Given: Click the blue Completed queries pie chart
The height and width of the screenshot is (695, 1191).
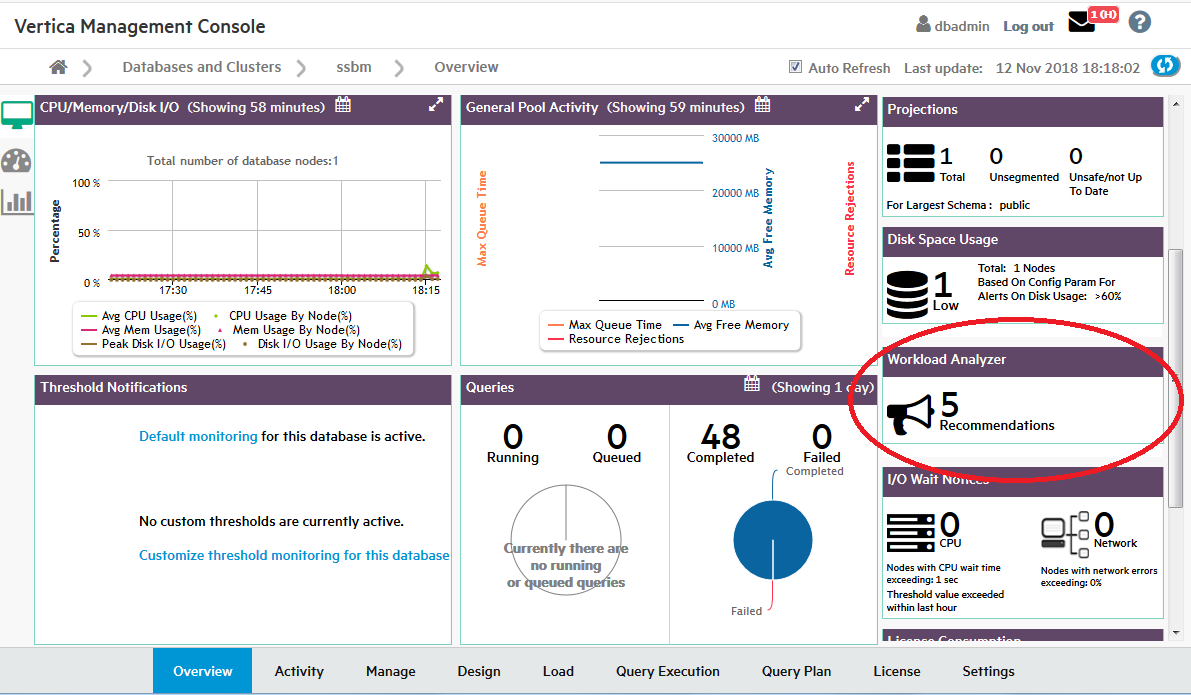Looking at the screenshot, I should pyautogui.click(x=772, y=540).
